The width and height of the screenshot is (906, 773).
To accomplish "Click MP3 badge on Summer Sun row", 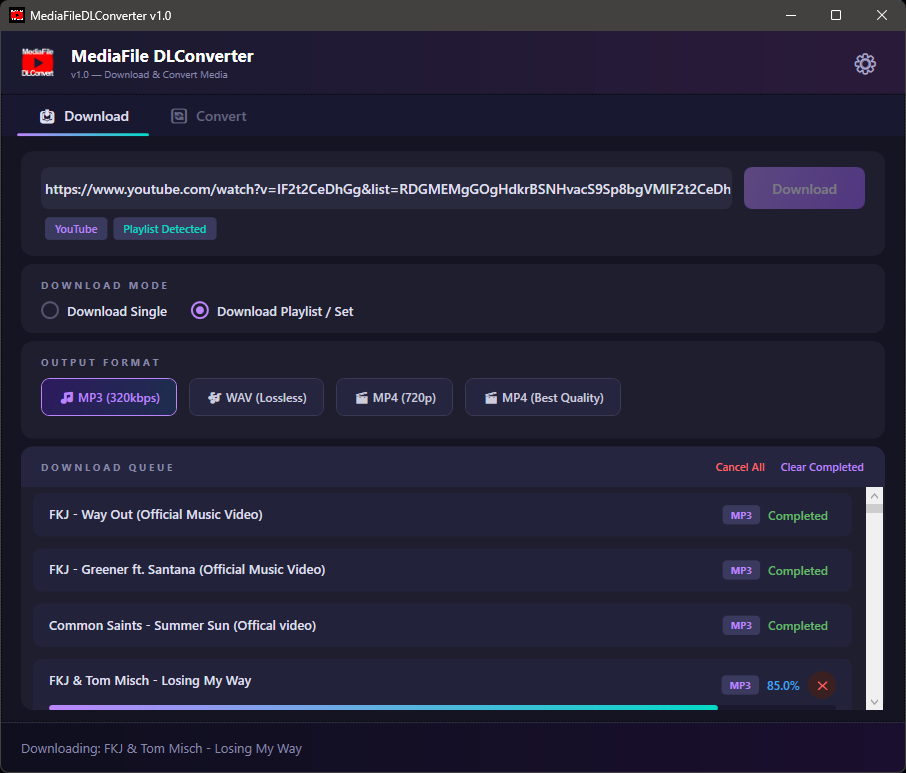I will (741, 625).
